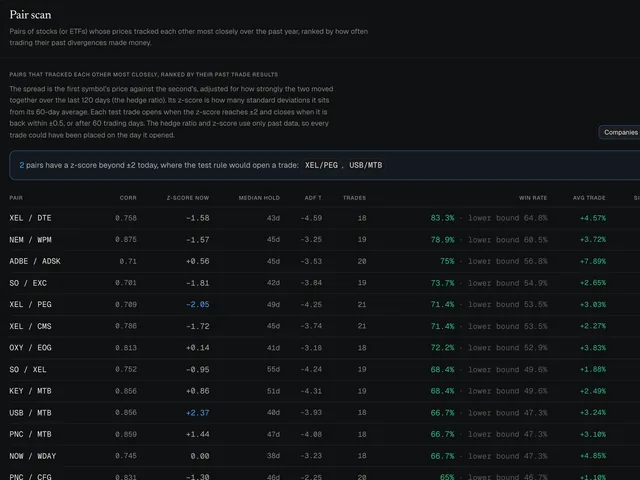The height and width of the screenshot is (480, 640).
Task: Sort by TRADES column header
Action: tap(354, 198)
